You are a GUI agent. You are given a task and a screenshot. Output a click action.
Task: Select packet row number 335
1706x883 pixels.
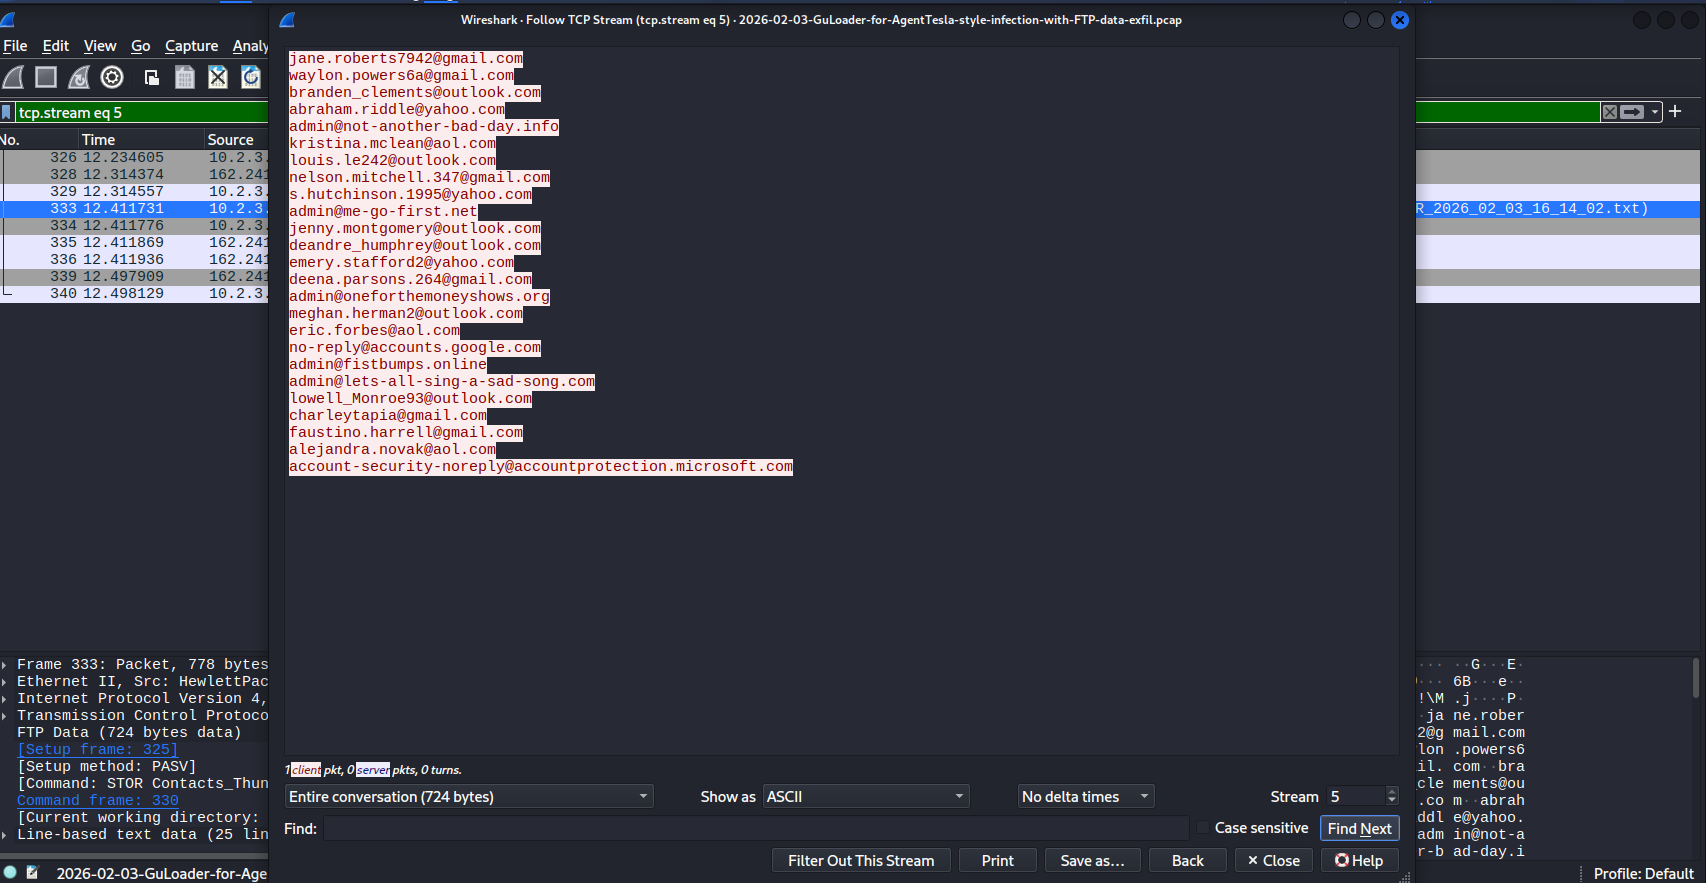134,242
